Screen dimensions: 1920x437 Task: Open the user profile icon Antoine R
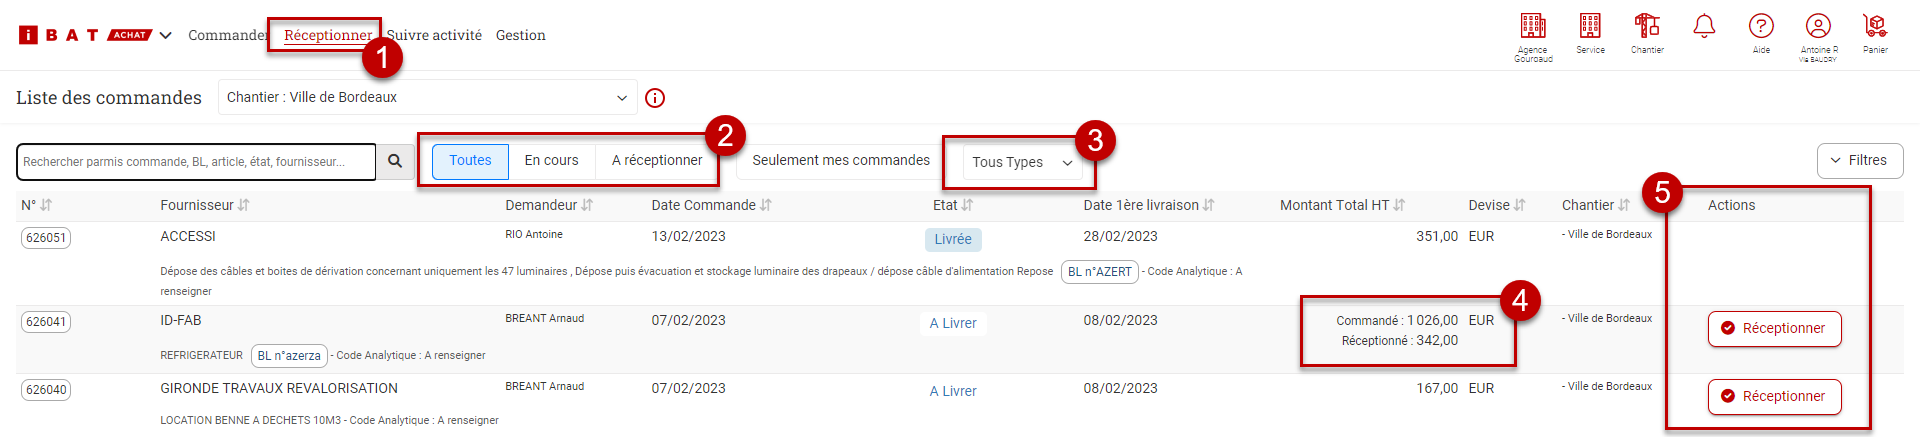tap(1818, 27)
